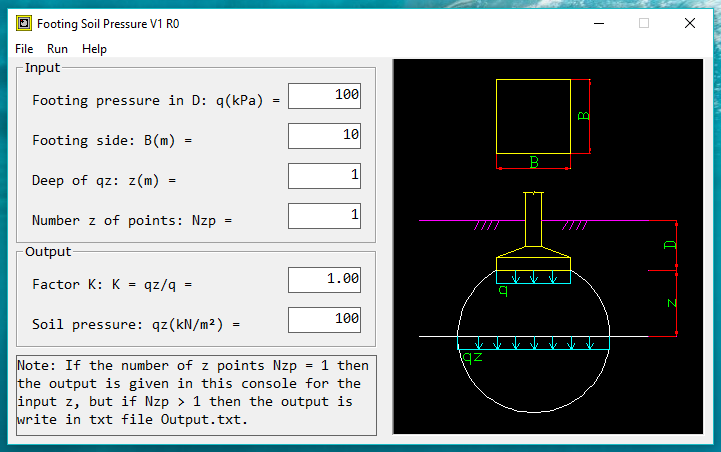Click the 'Input' group box heading
The height and width of the screenshot is (452, 721).
click(42, 68)
